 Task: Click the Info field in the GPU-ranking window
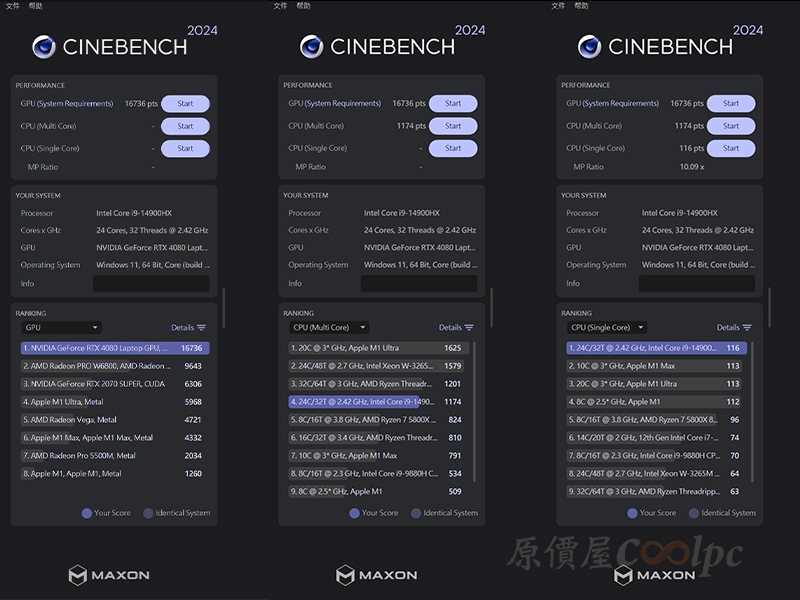click(x=151, y=284)
